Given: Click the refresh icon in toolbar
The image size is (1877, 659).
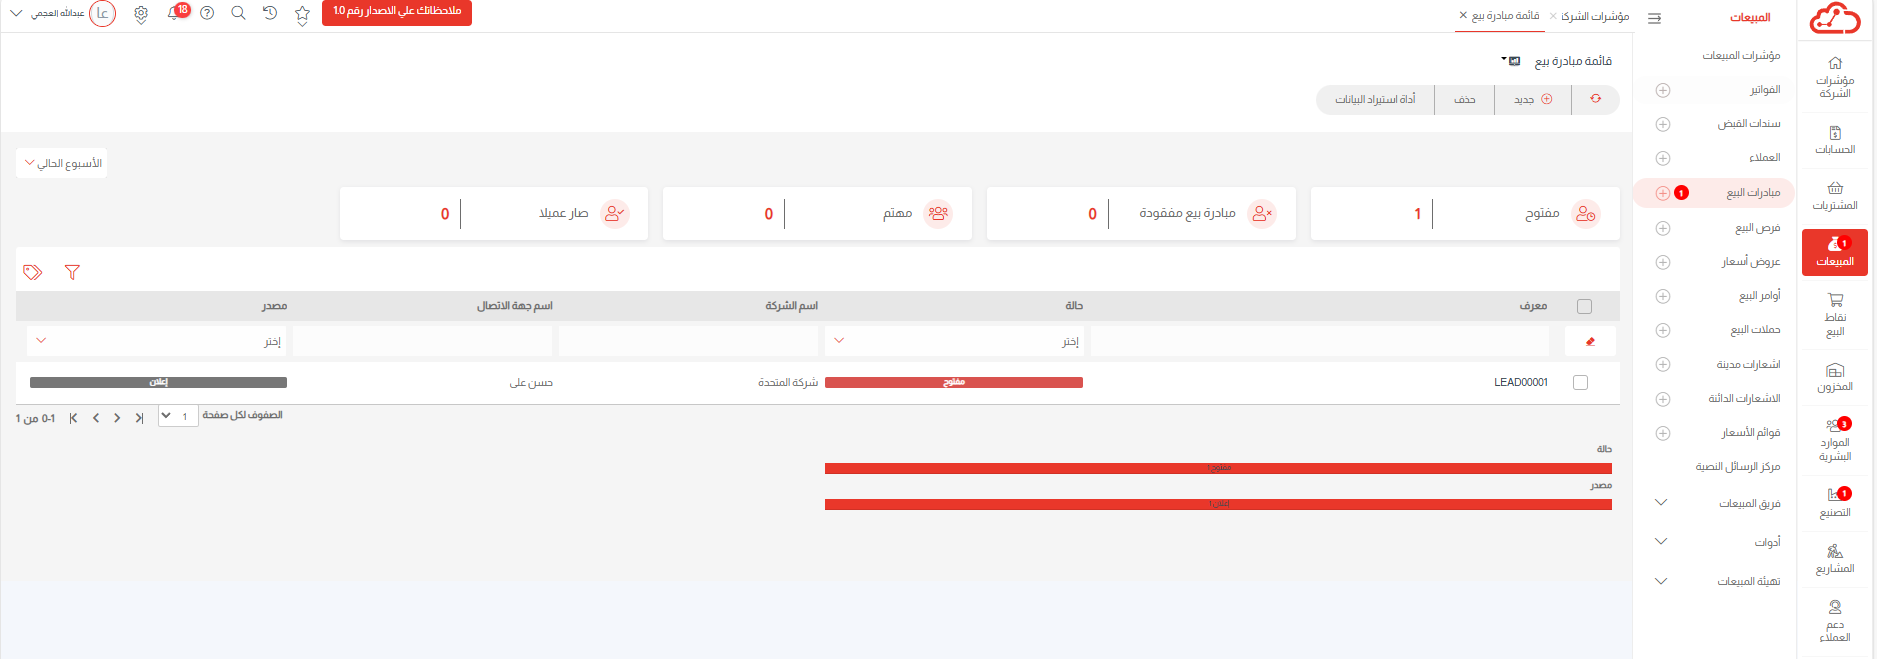Looking at the screenshot, I should pyautogui.click(x=1595, y=99).
